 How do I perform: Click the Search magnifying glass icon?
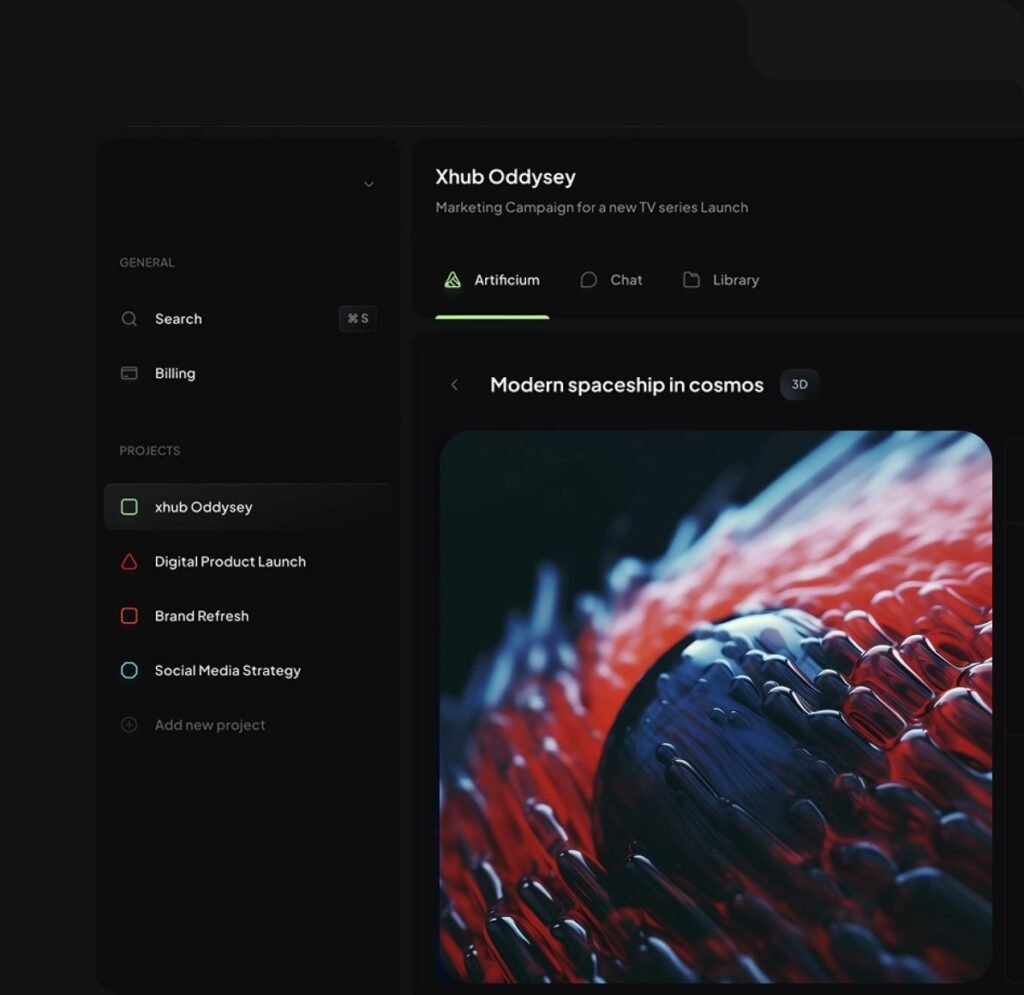click(x=129, y=318)
